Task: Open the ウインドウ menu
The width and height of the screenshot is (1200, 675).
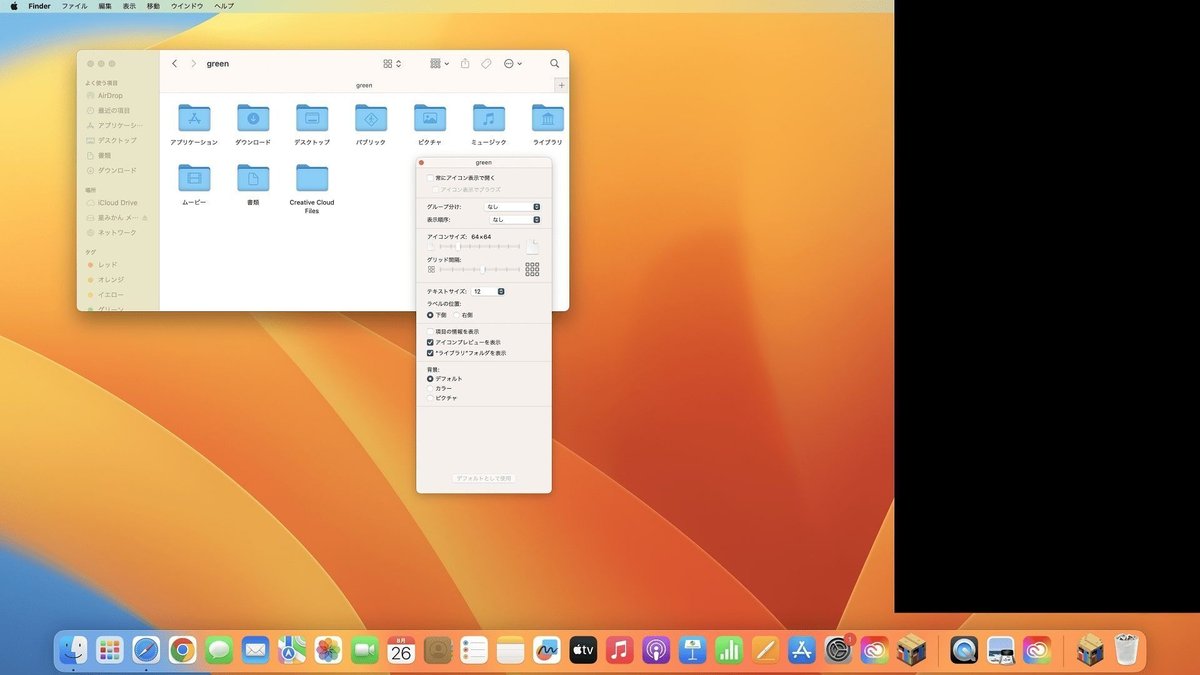Action: (187, 6)
